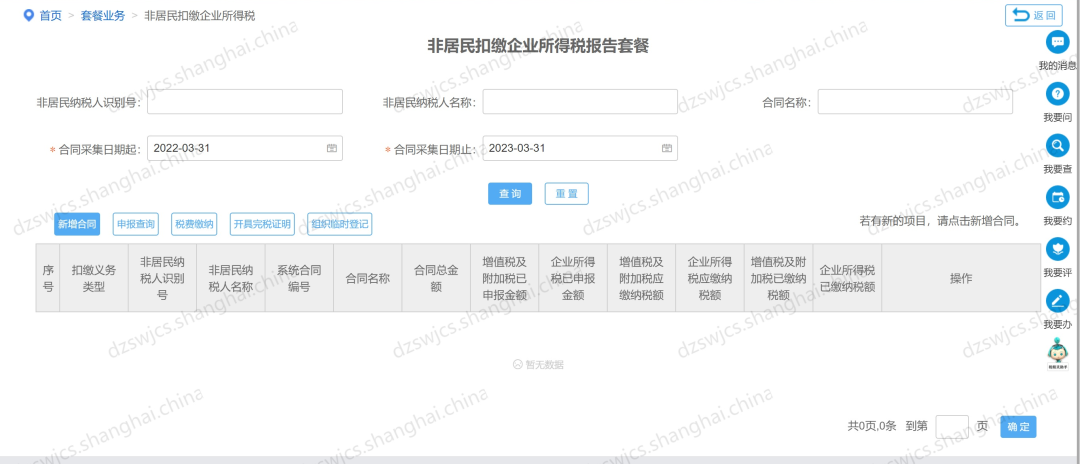This screenshot has width=1080, height=464.
Task: Click the 我要问 question icon
Action: (1057, 93)
